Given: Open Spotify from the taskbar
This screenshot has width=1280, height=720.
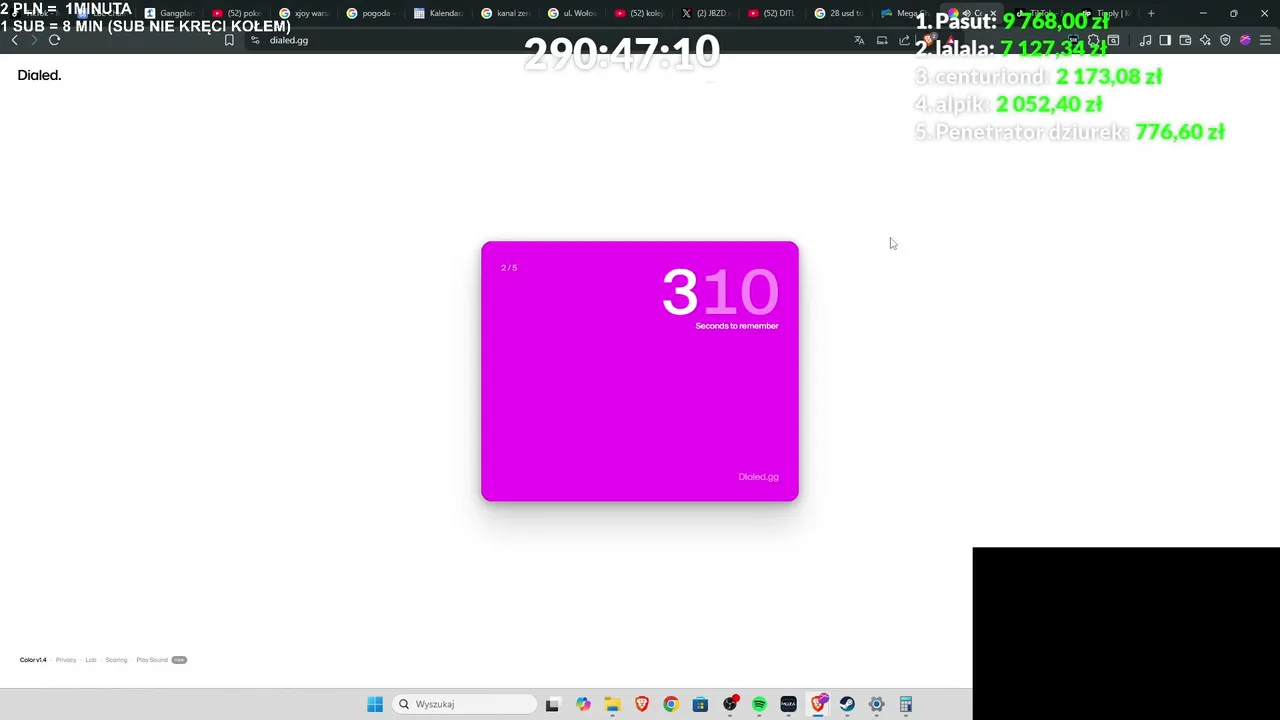Looking at the screenshot, I should click(x=759, y=704).
